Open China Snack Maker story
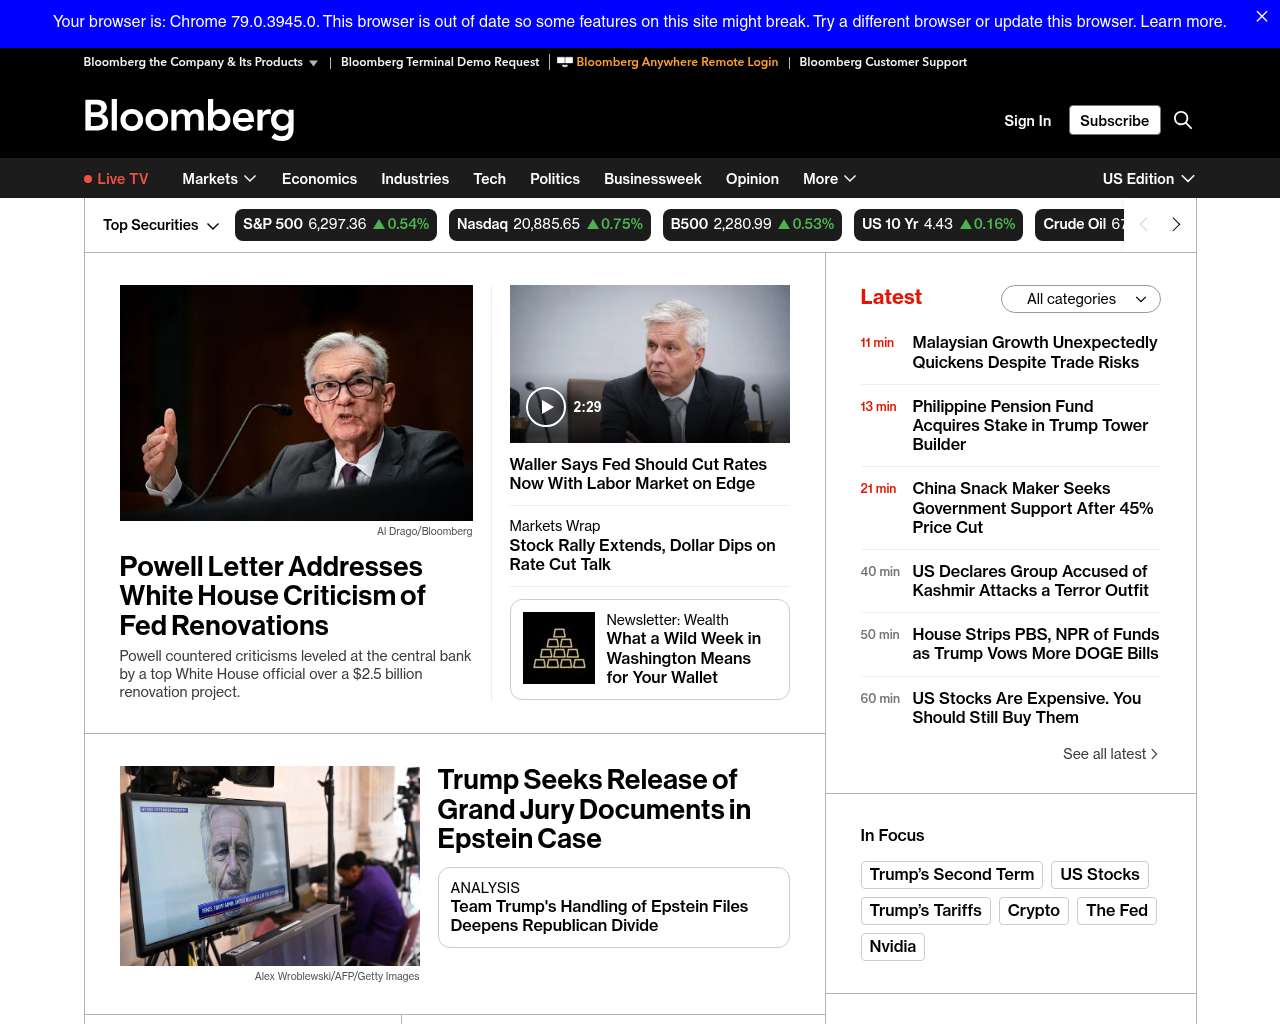Image resolution: width=1280 pixels, height=1024 pixels. pos(1033,508)
